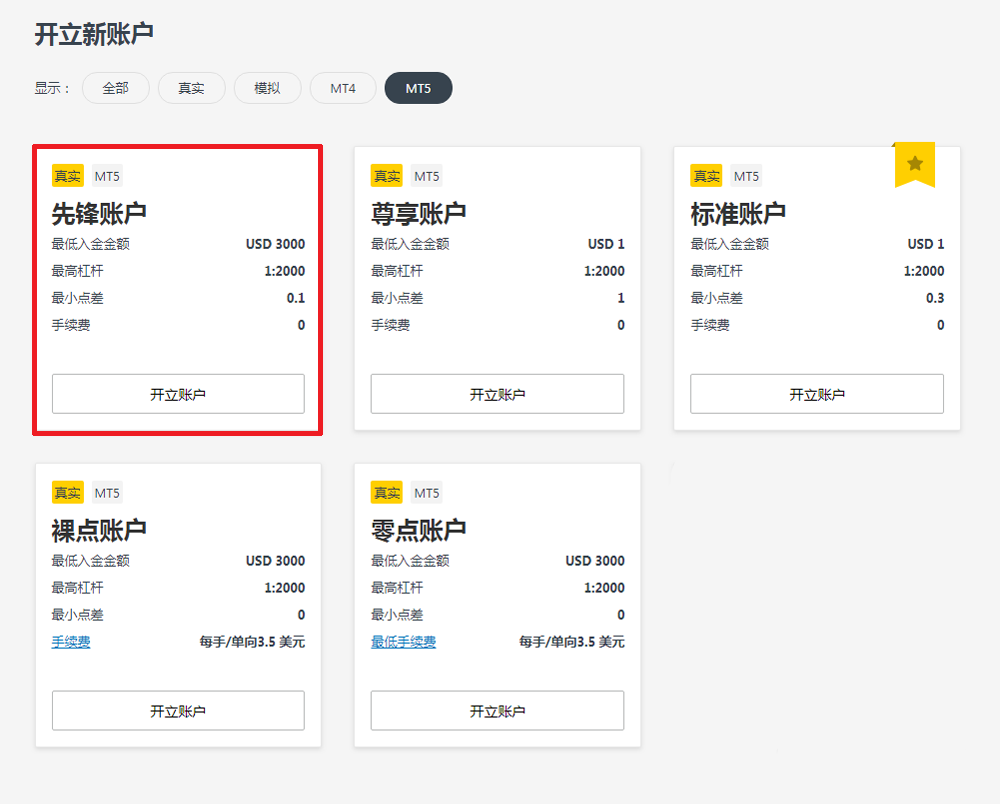Click the 标准账户 card heading

tap(738, 213)
